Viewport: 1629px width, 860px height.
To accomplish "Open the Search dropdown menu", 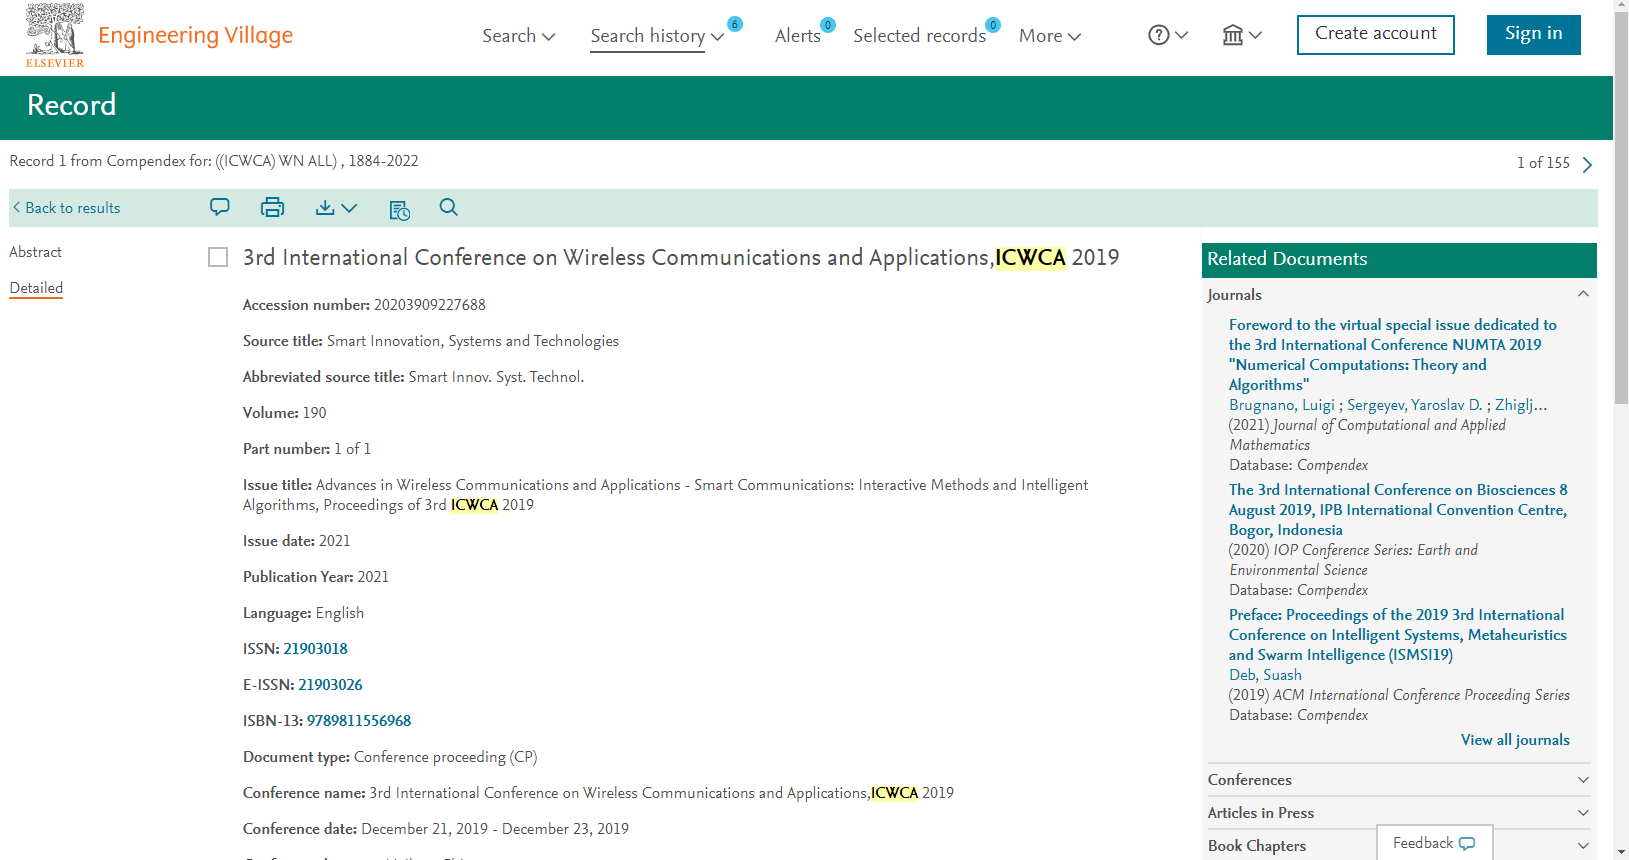I will pos(518,36).
